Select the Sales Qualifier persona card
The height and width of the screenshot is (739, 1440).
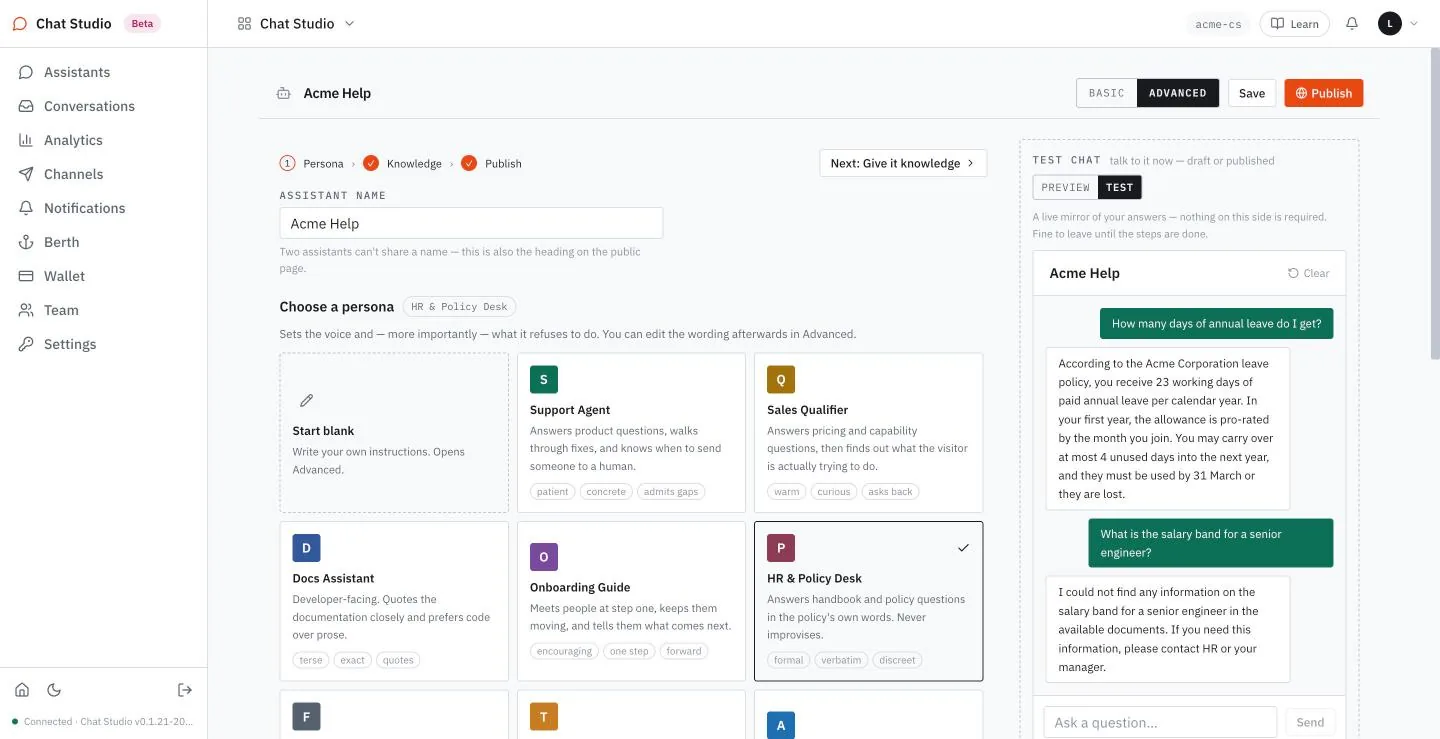click(x=869, y=432)
